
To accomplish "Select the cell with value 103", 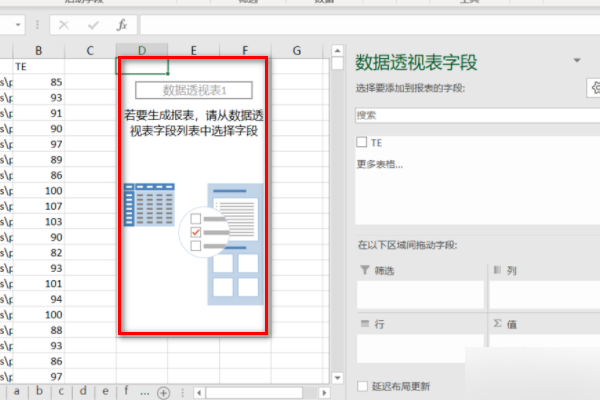I will tap(39, 222).
